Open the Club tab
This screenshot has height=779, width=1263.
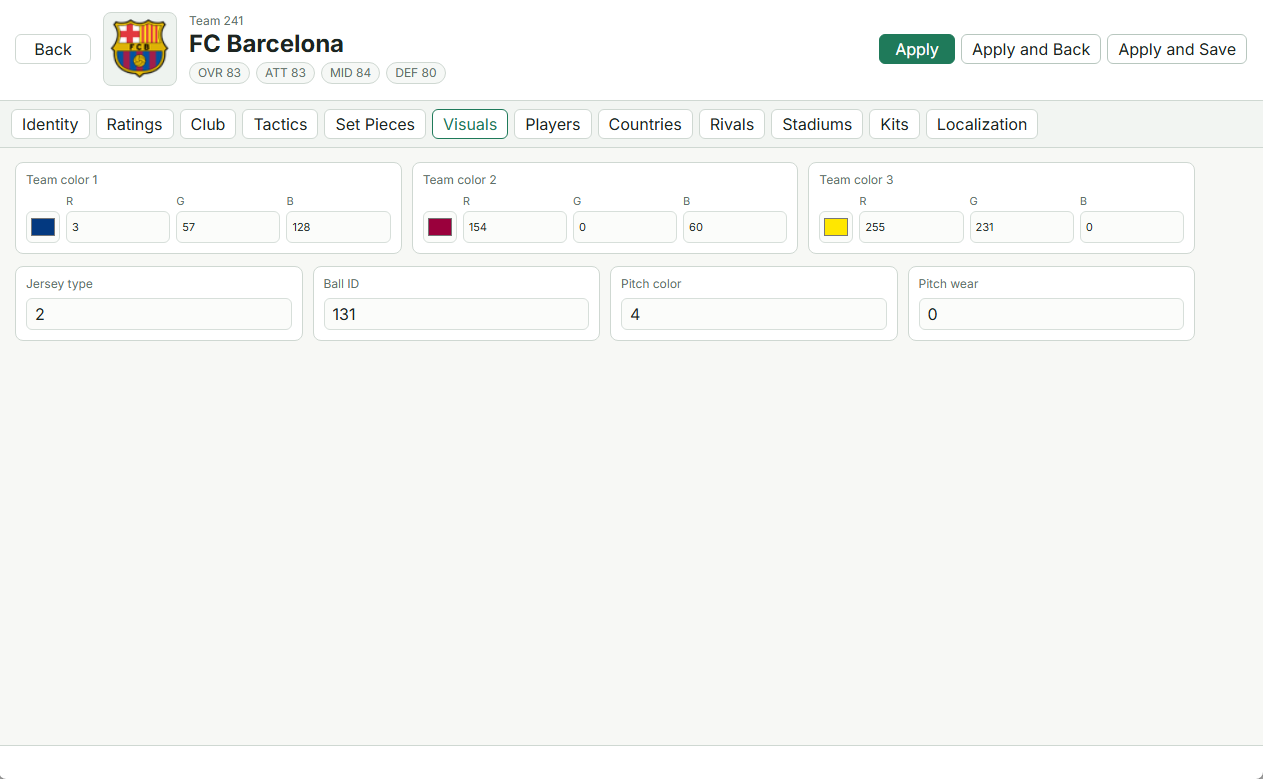[x=208, y=124]
